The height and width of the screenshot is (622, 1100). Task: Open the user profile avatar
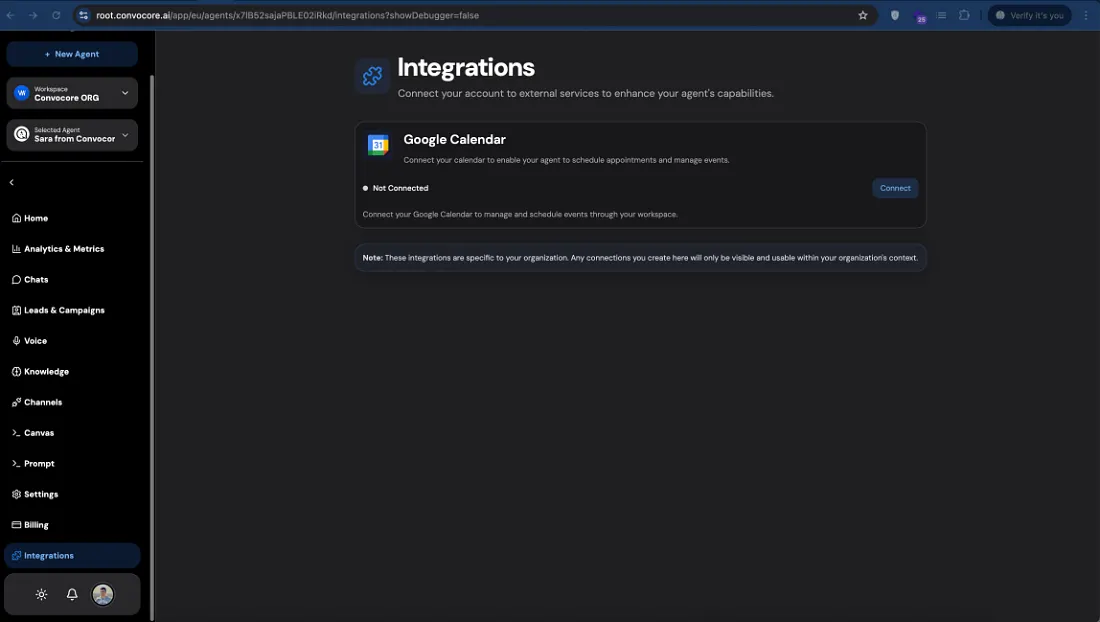[102, 595]
